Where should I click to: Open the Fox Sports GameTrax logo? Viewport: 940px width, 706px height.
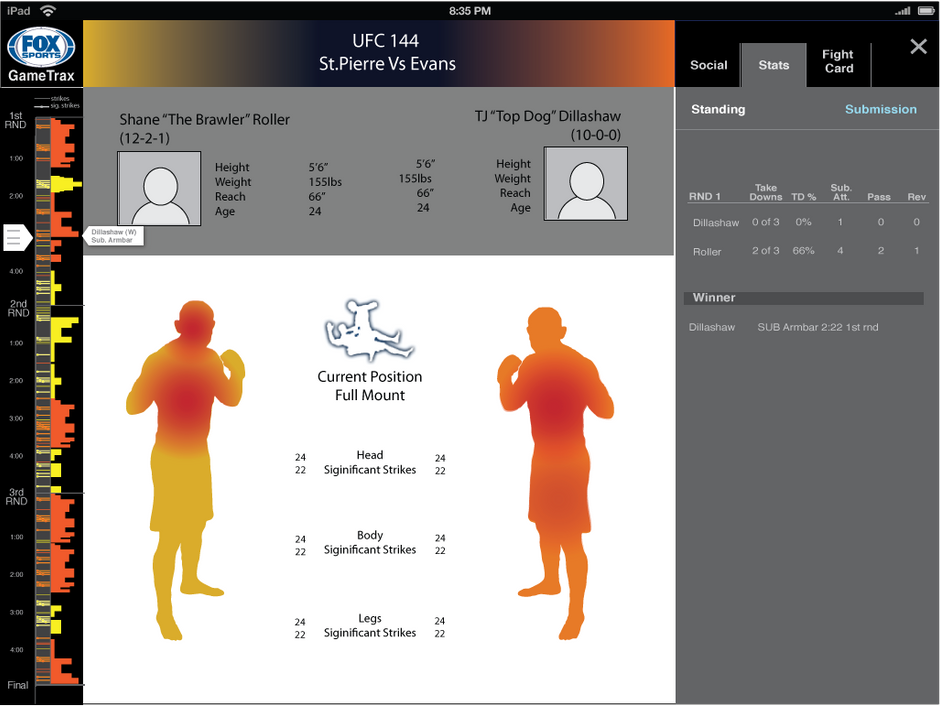(41, 55)
